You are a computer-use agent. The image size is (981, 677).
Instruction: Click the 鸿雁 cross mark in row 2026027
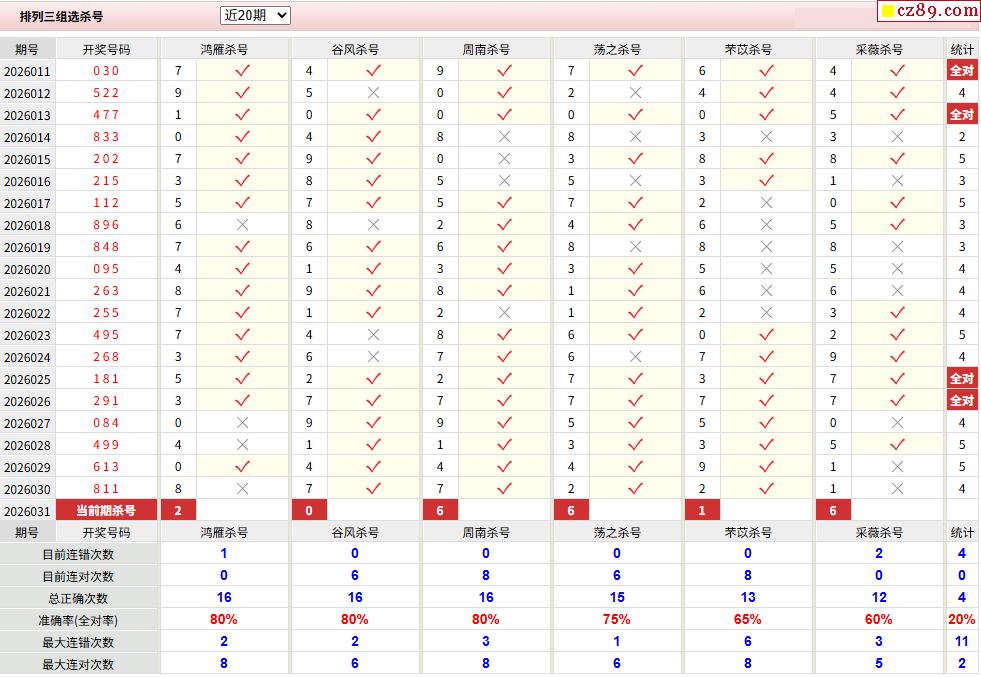click(242, 422)
